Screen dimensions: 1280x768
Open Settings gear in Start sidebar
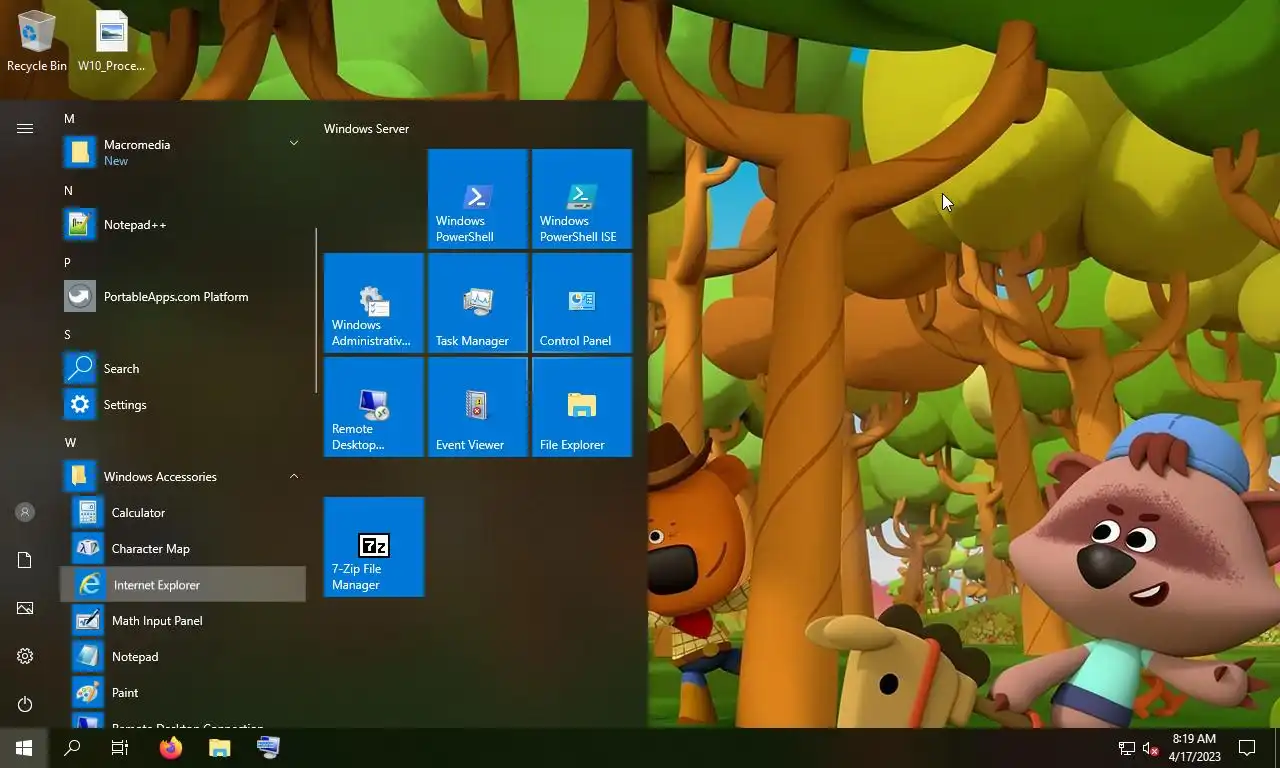25,656
